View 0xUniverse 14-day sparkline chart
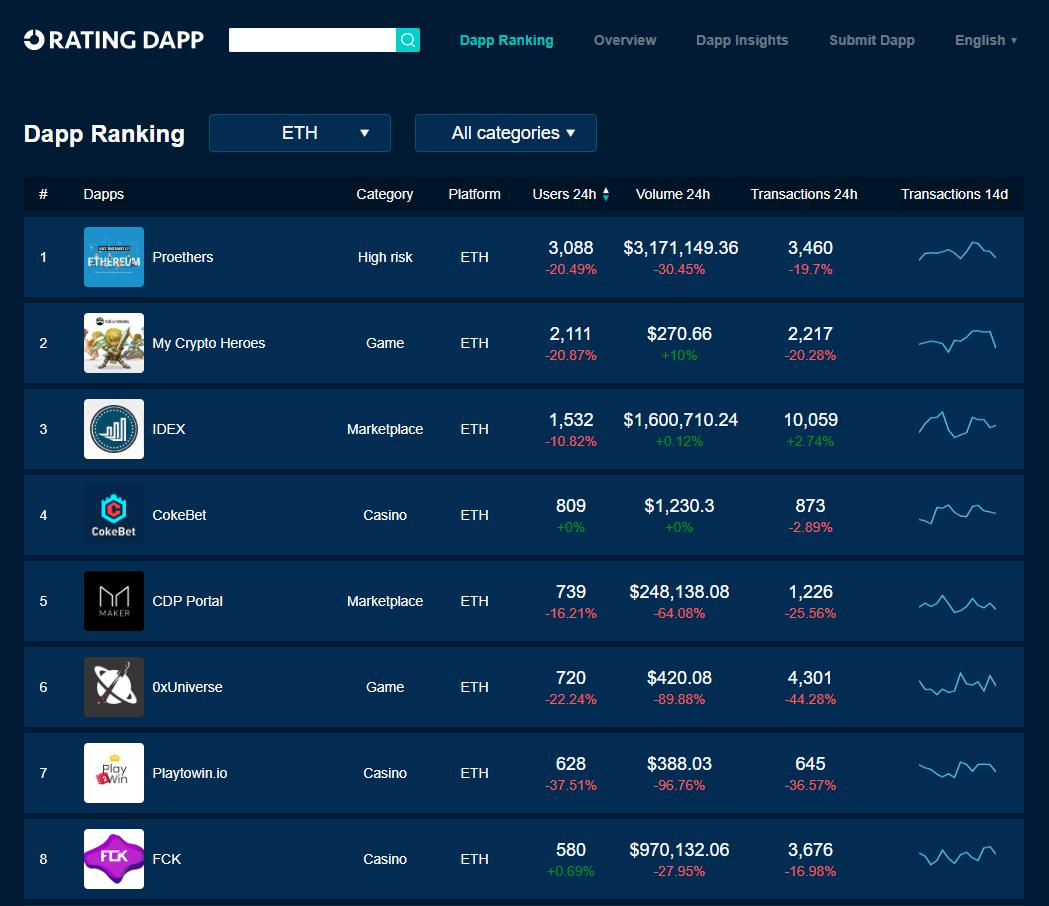Screen dimensions: 1049x906 (x=957, y=683)
